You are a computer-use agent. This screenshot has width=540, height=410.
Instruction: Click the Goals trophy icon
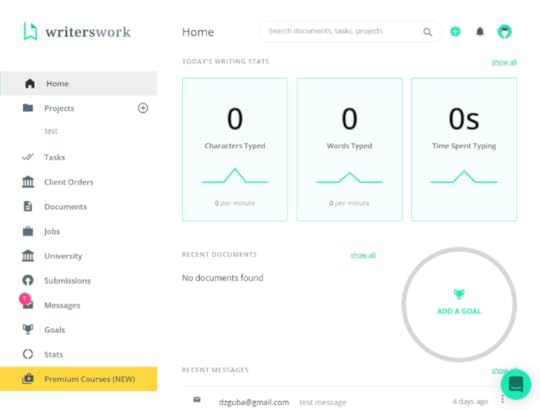coord(28,329)
